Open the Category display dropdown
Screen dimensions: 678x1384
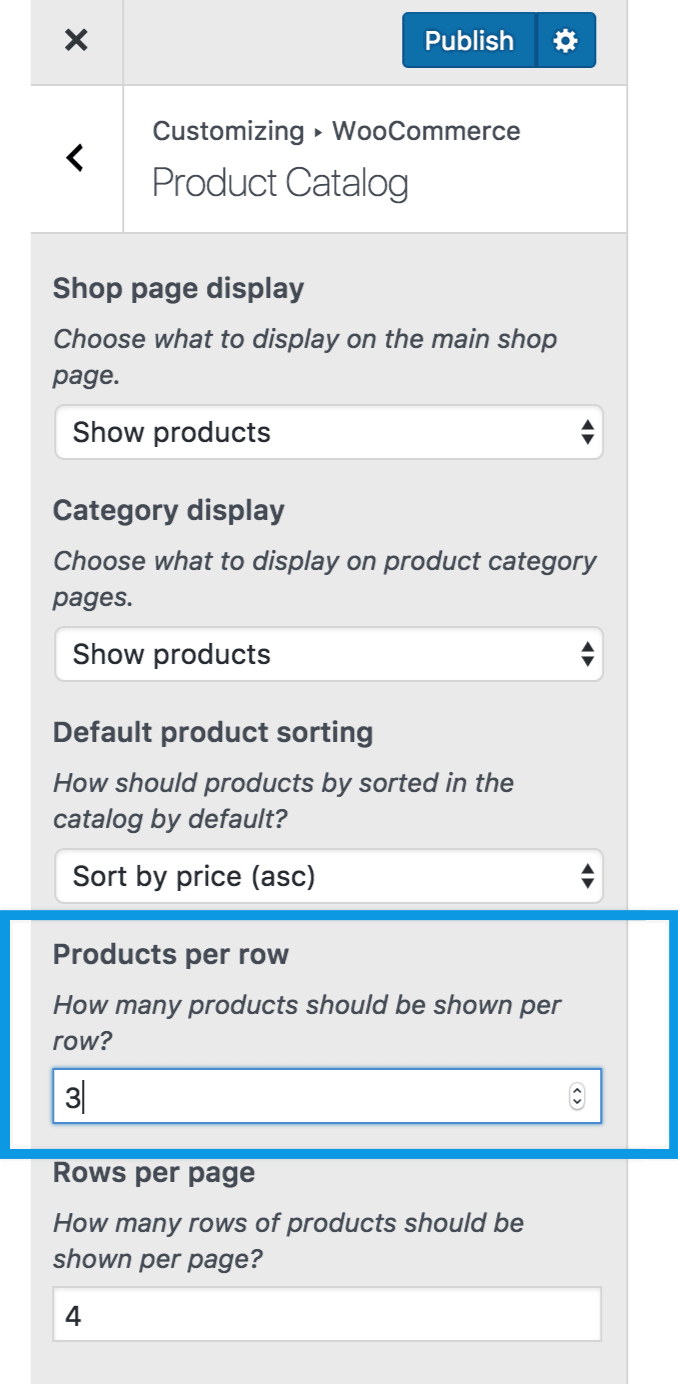coord(329,654)
